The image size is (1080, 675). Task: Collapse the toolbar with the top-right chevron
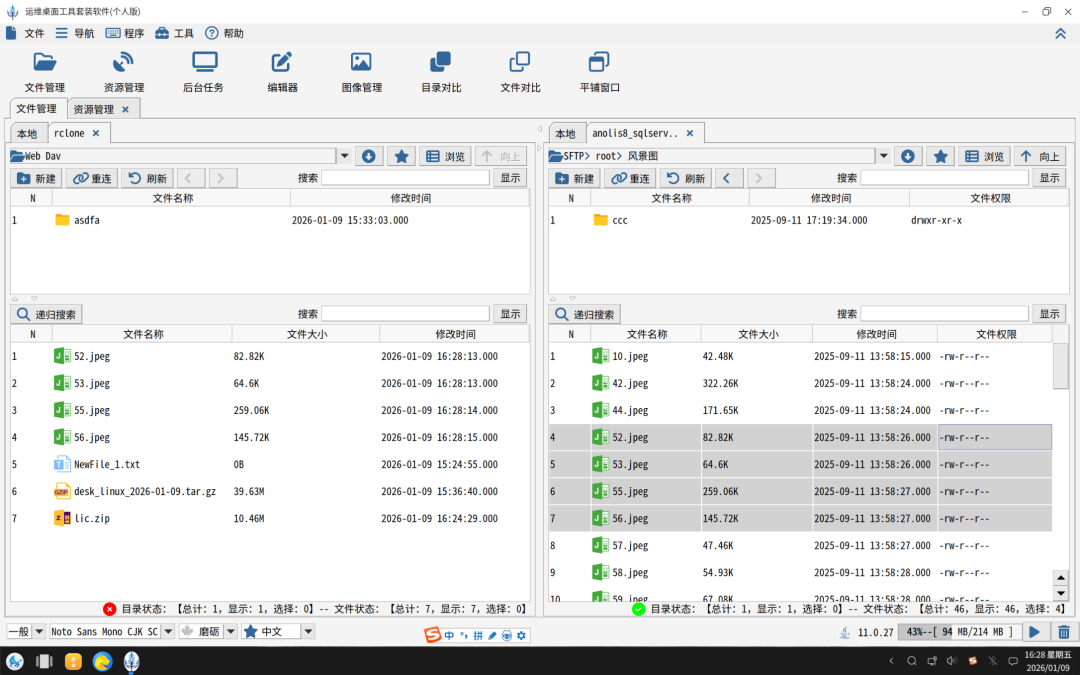tap(1060, 33)
